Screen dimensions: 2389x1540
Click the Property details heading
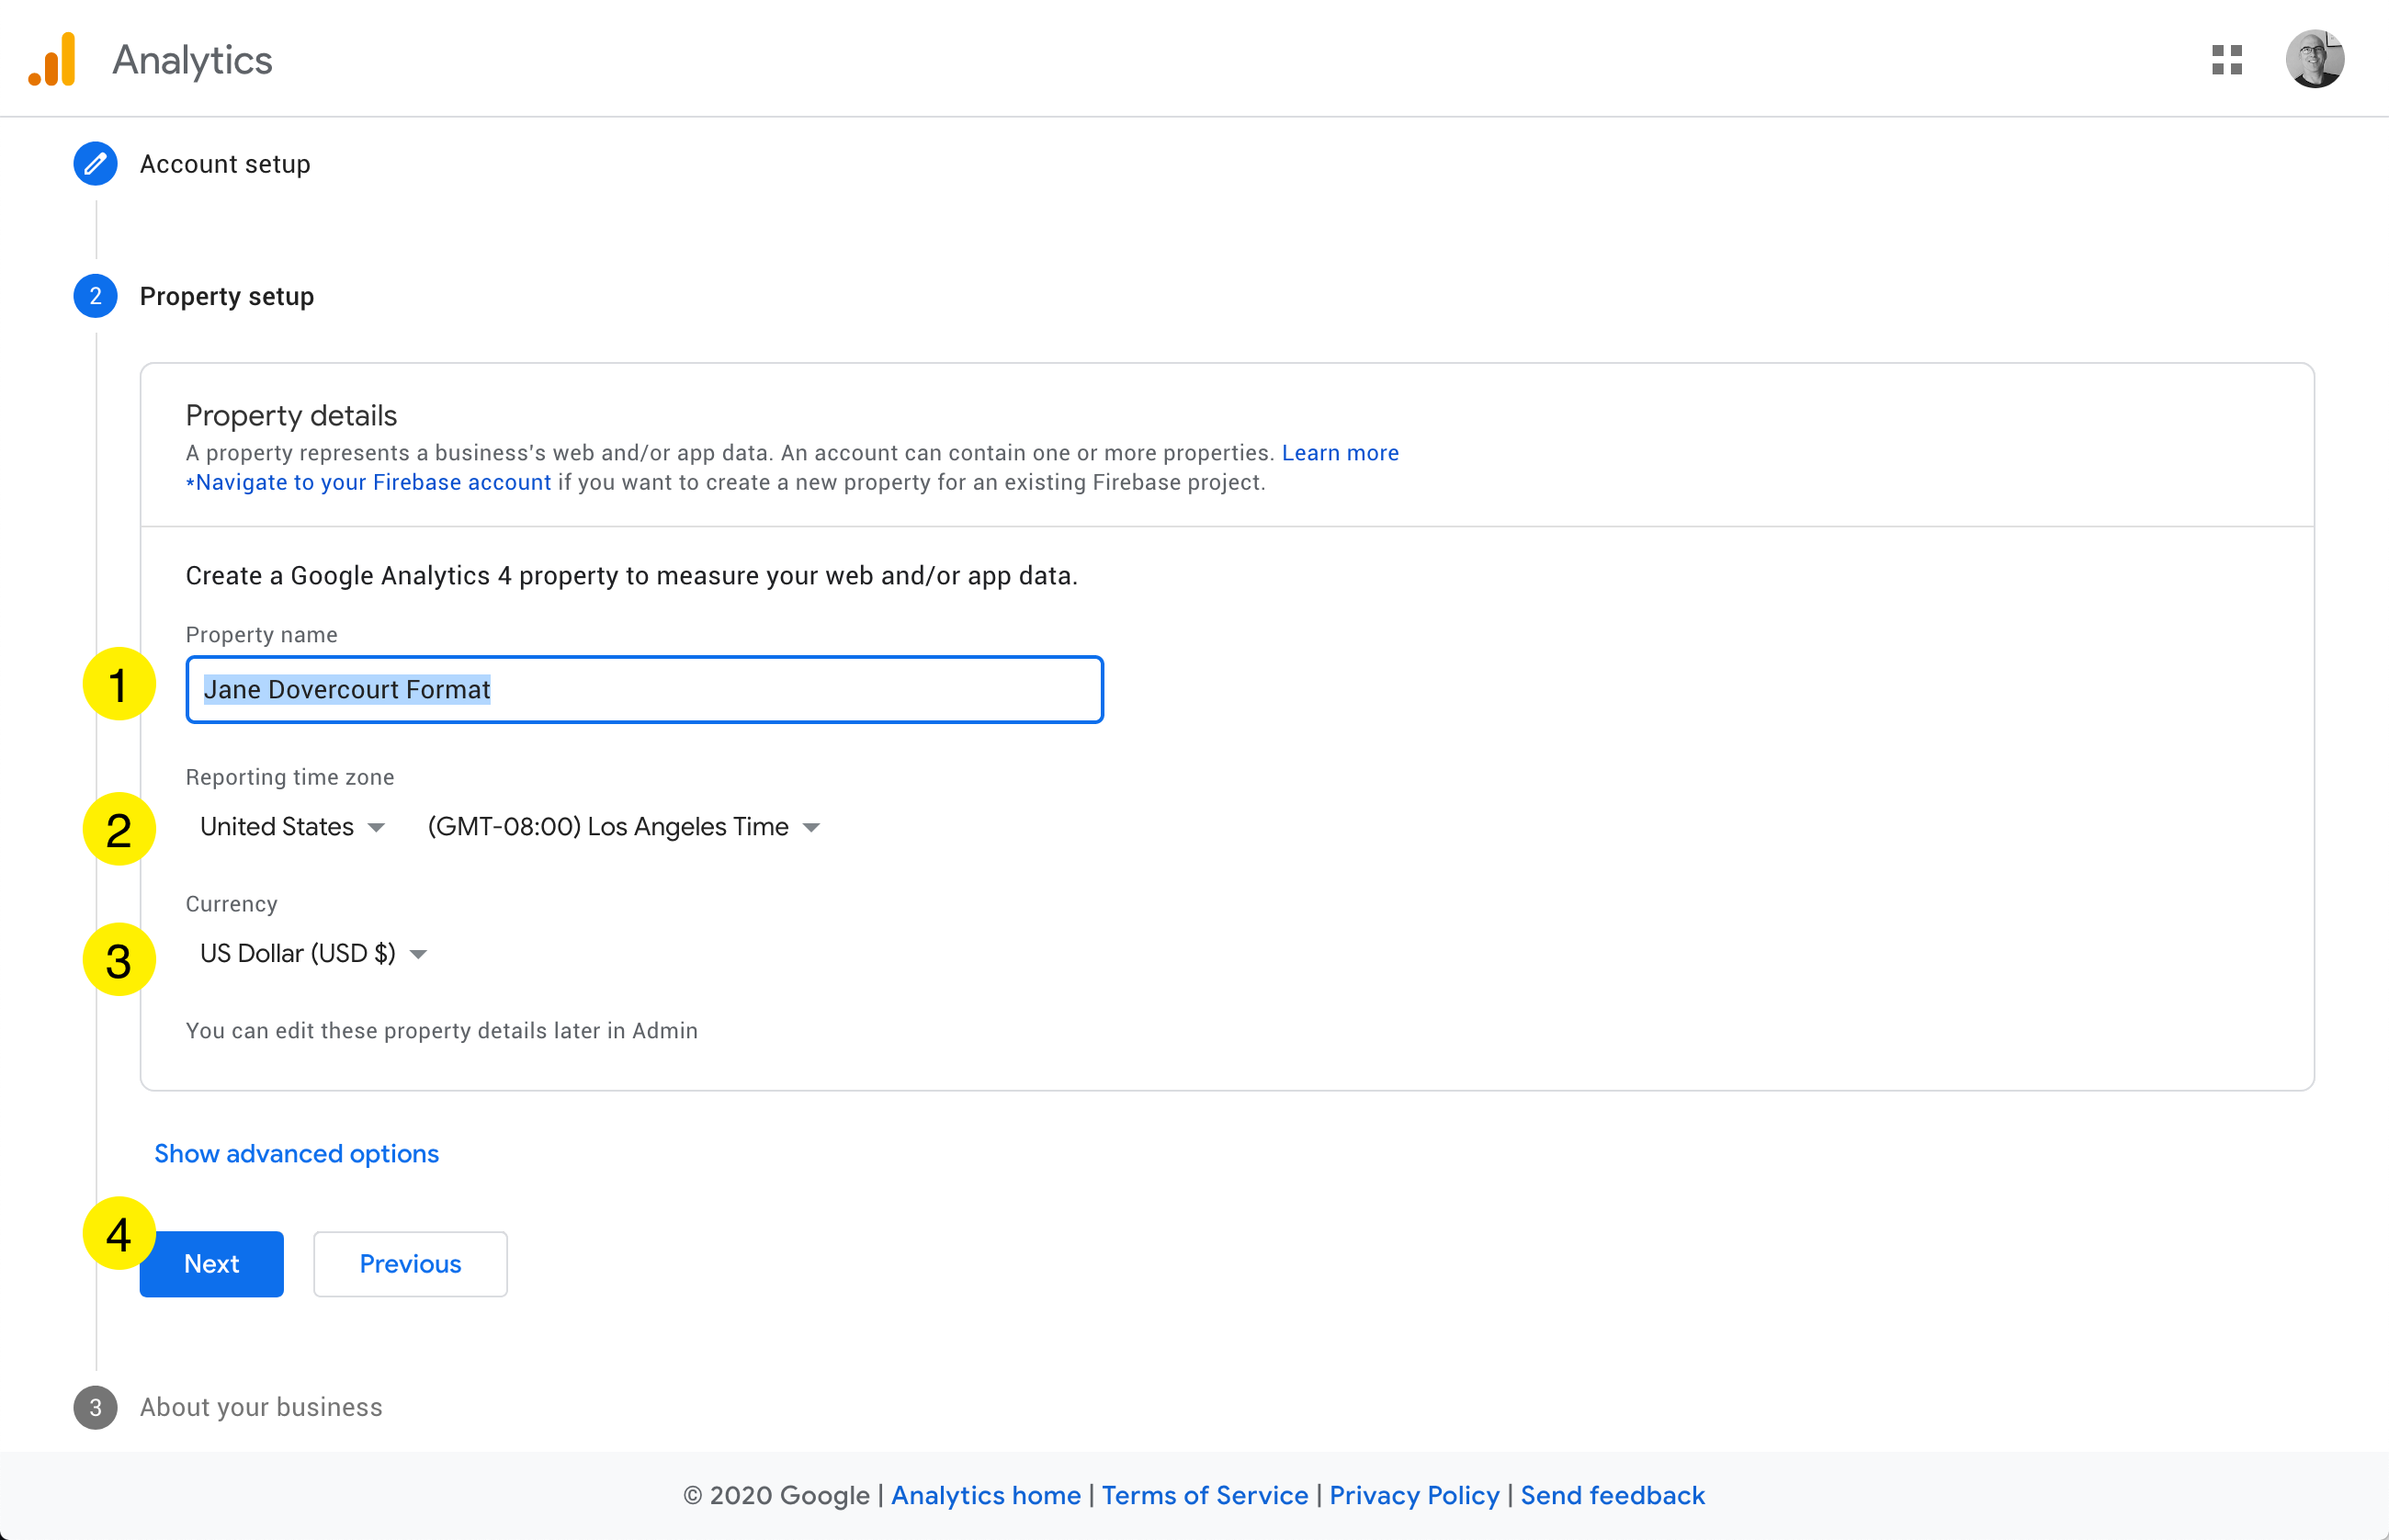pos(291,415)
